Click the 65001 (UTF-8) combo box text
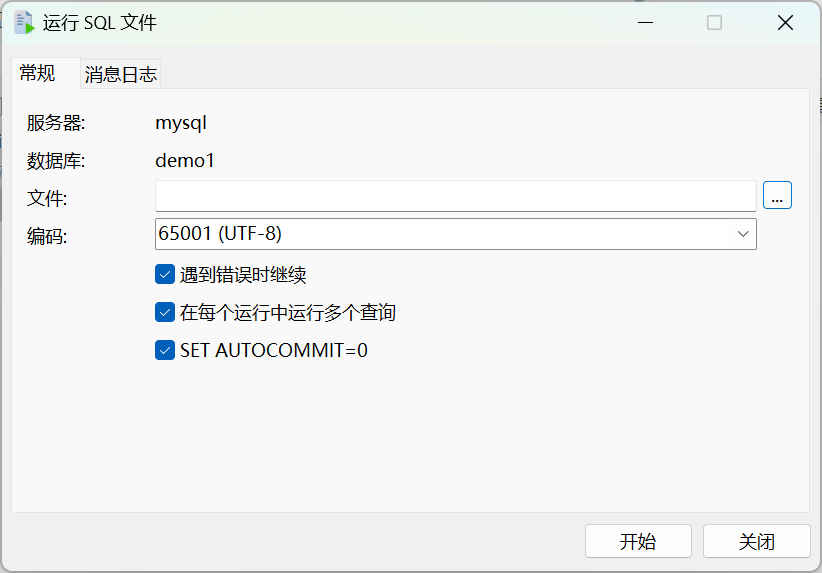 220,234
